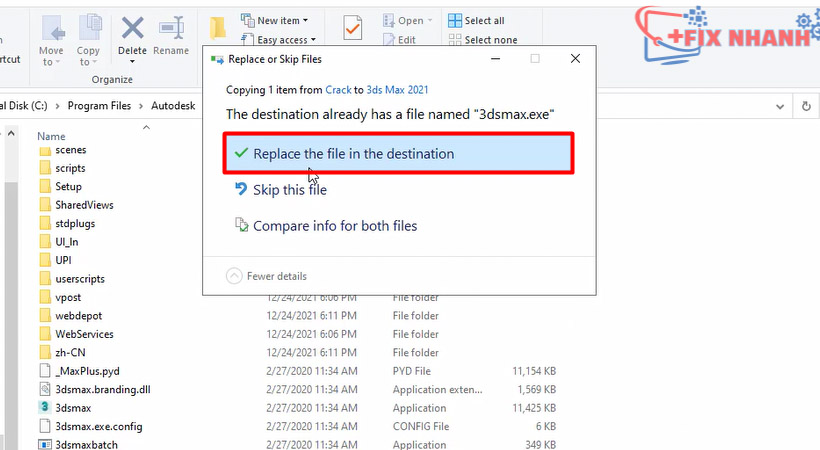The height and width of the screenshot is (450, 820).
Task: Choose Replace the file in the destination
Action: [353, 154]
